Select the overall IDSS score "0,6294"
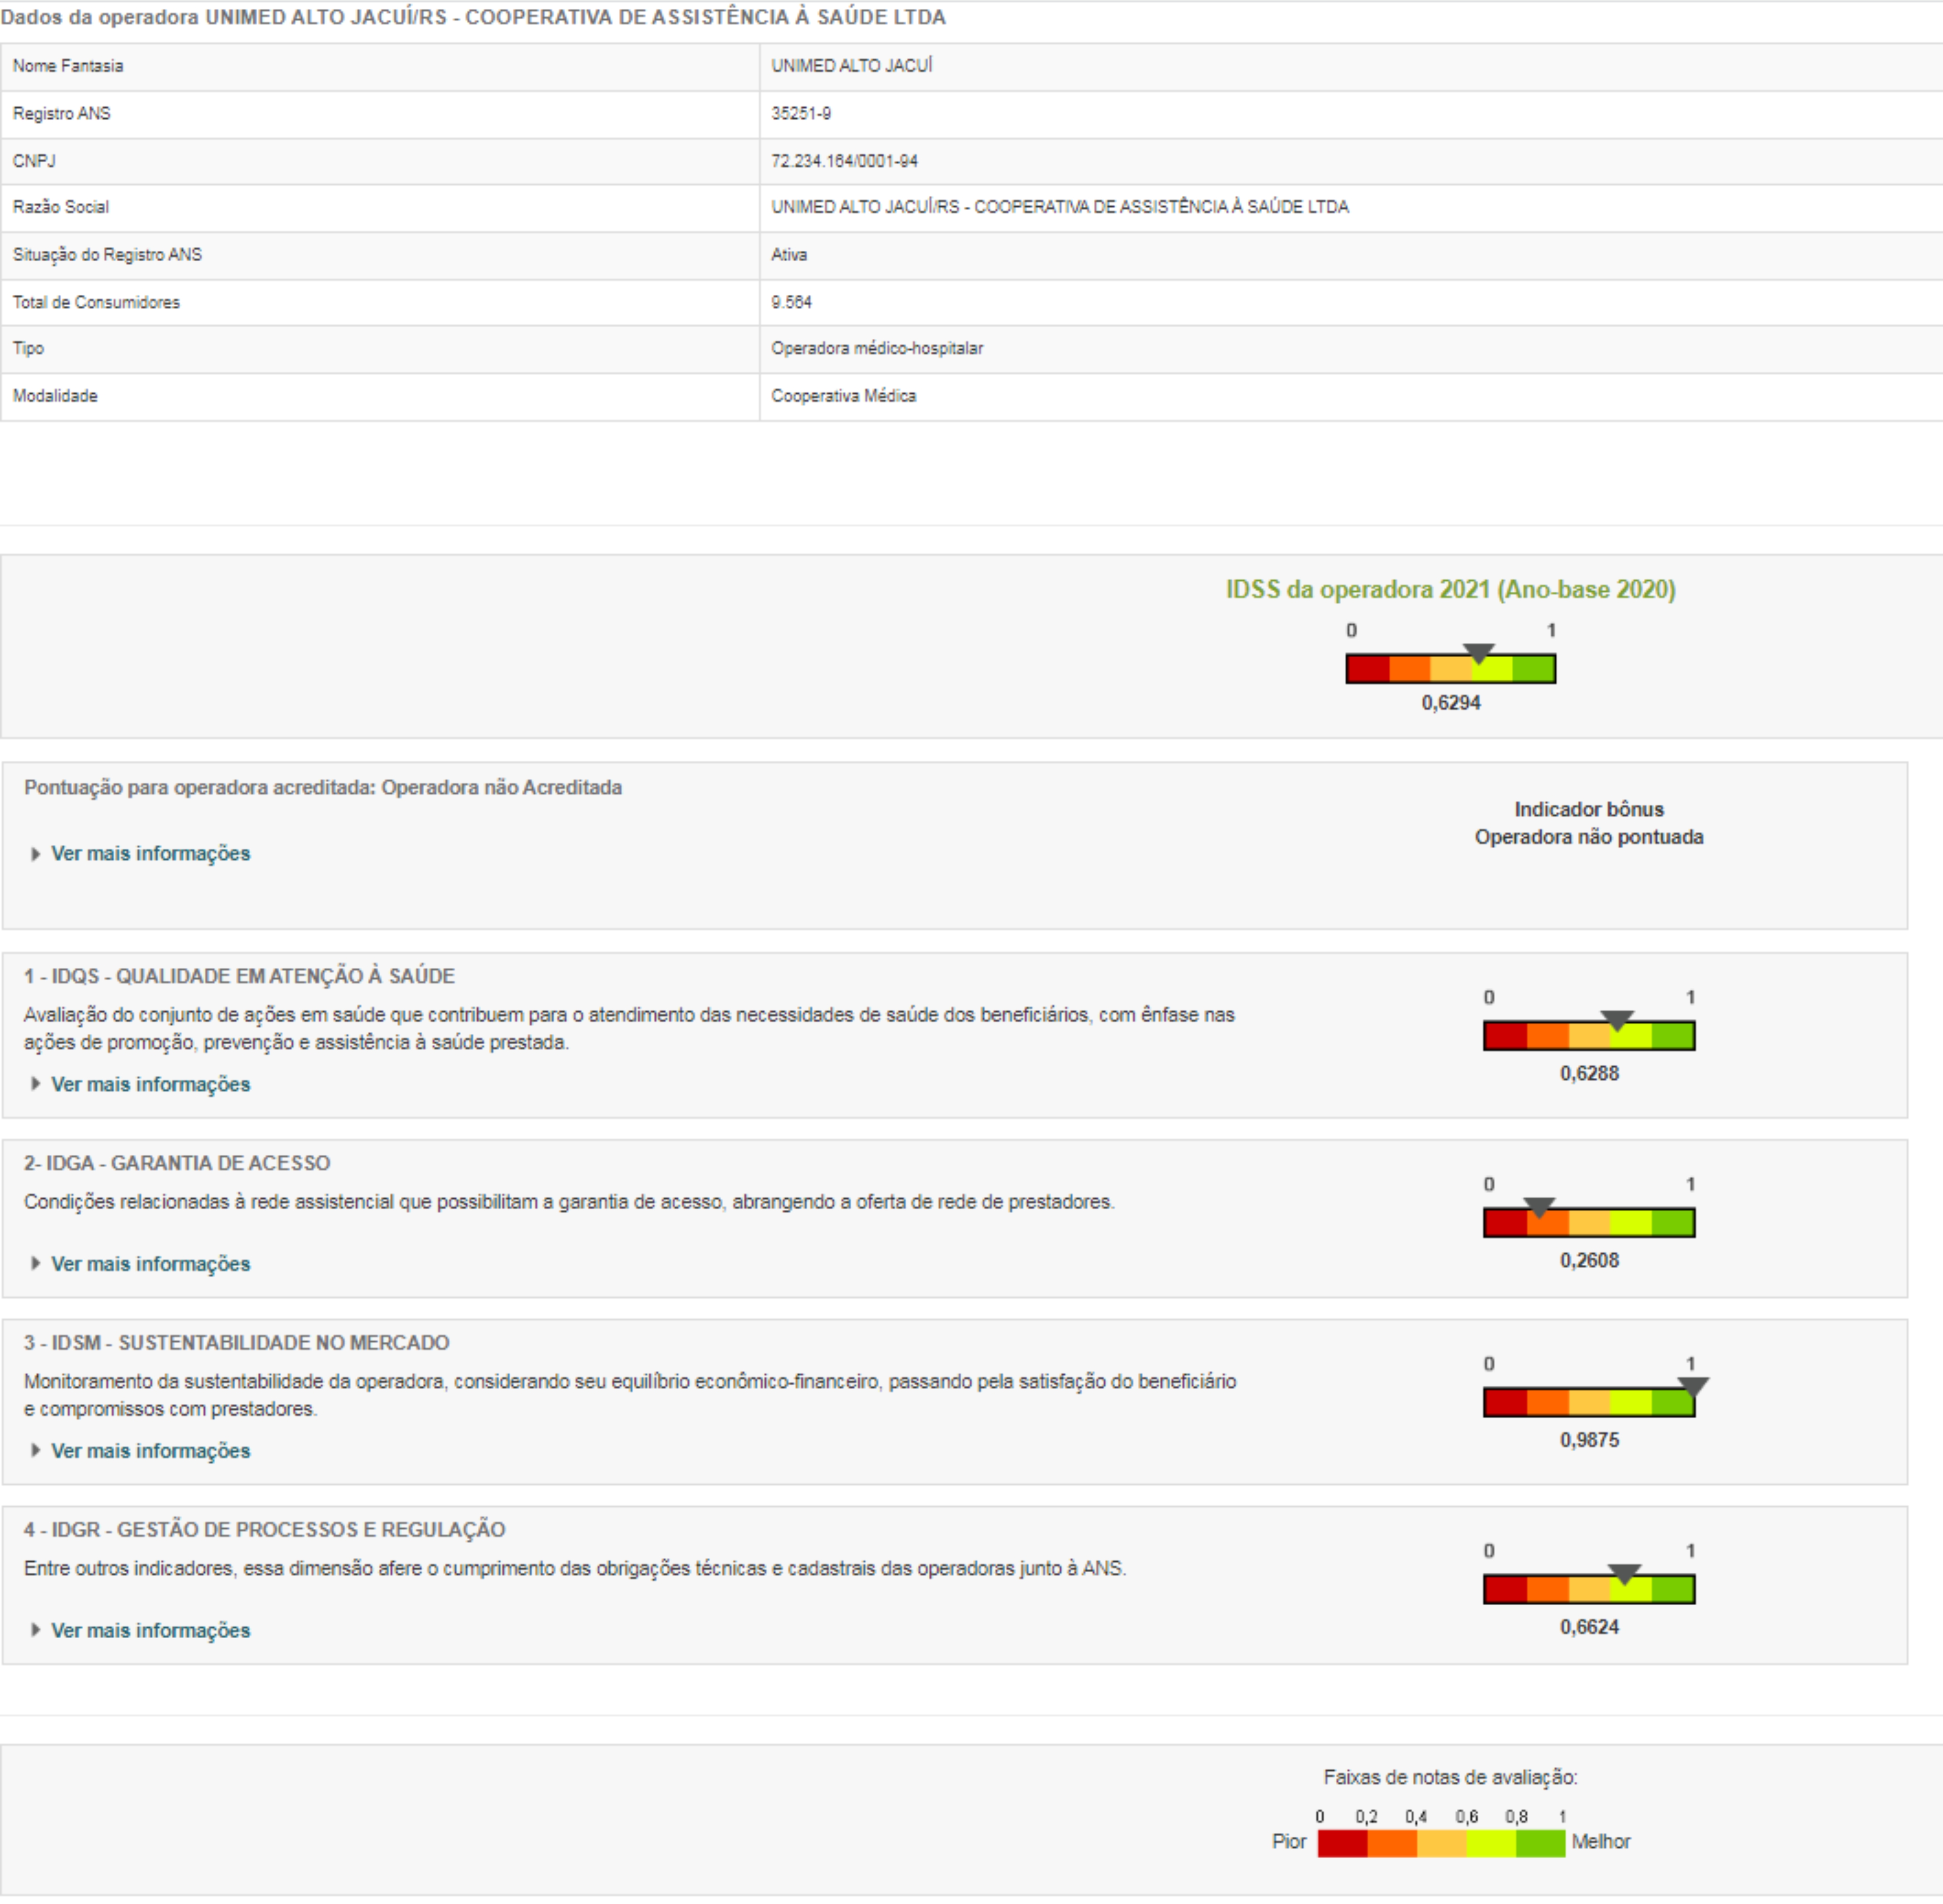The height and width of the screenshot is (1904, 1943). tap(1451, 703)
